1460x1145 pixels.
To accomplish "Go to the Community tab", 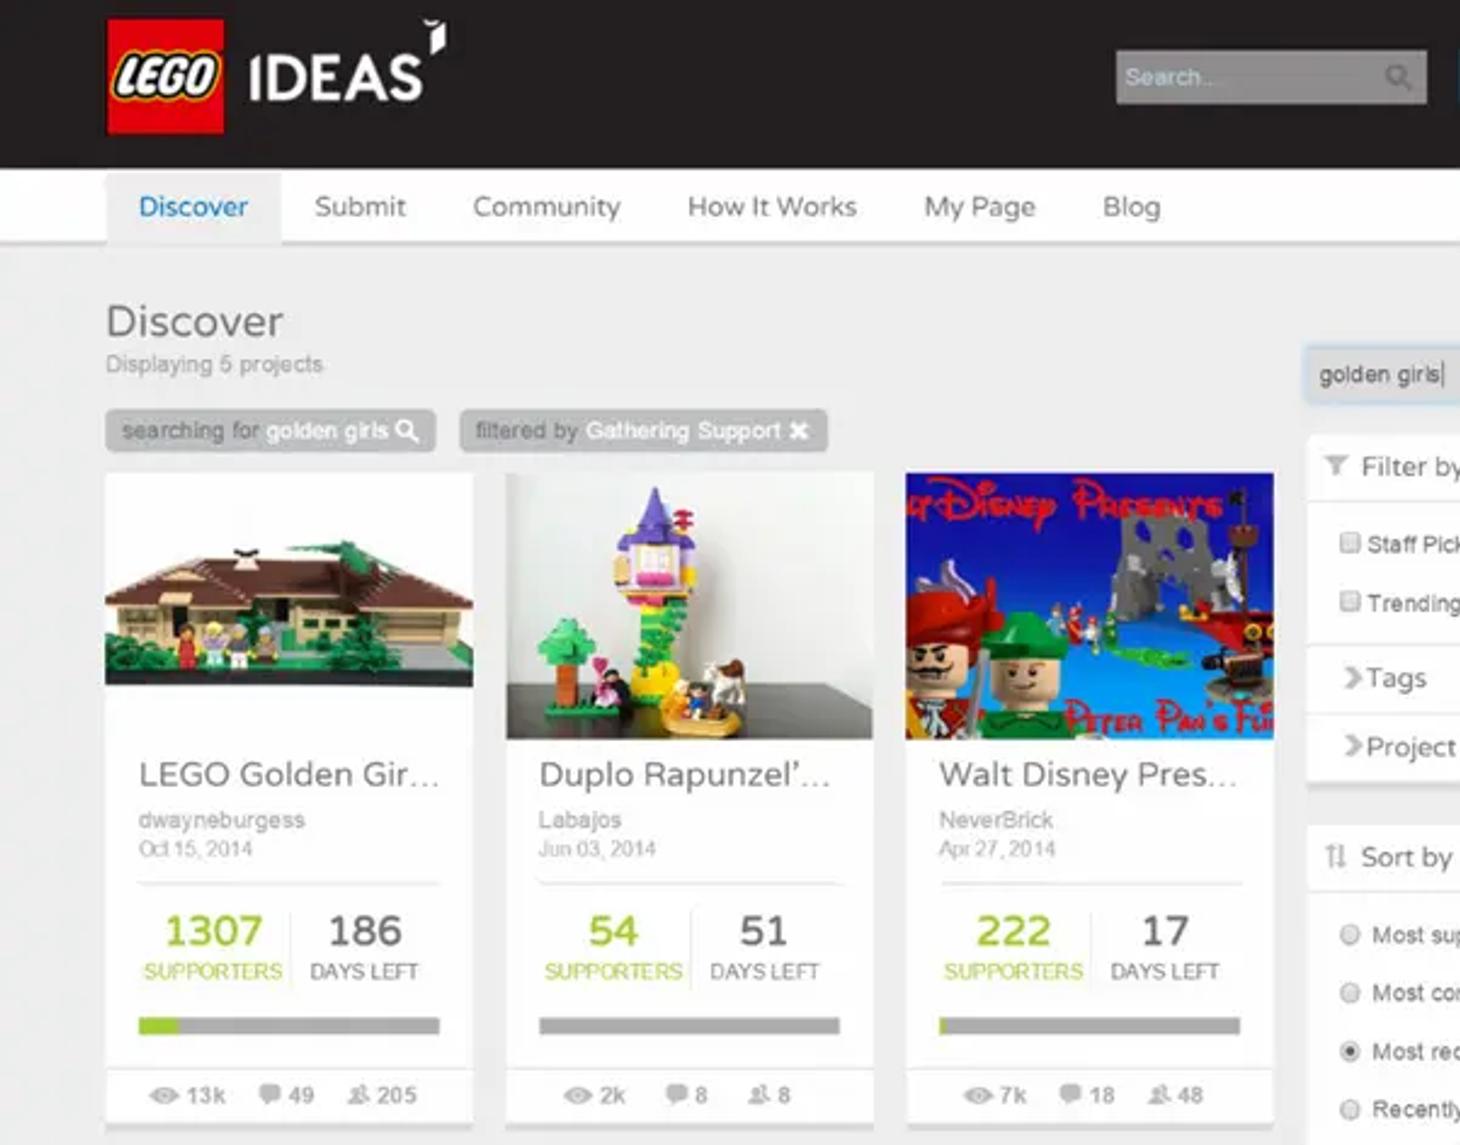I will tap(547, 207).
